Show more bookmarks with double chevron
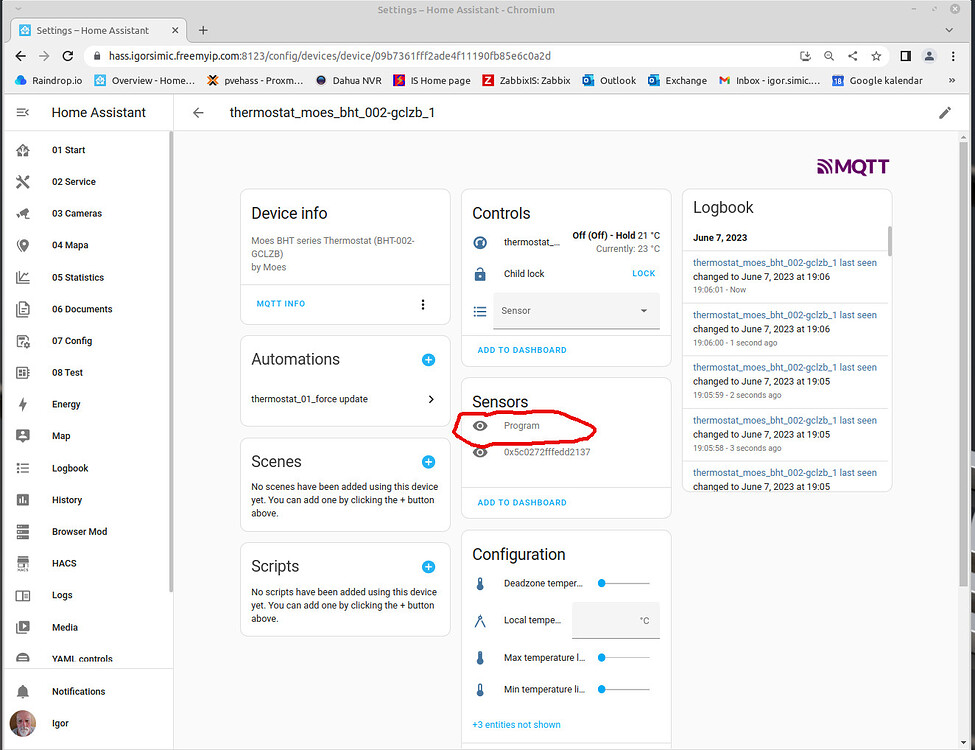The height and width of the screenshot is (750, 975). click(x=951, y=80)
